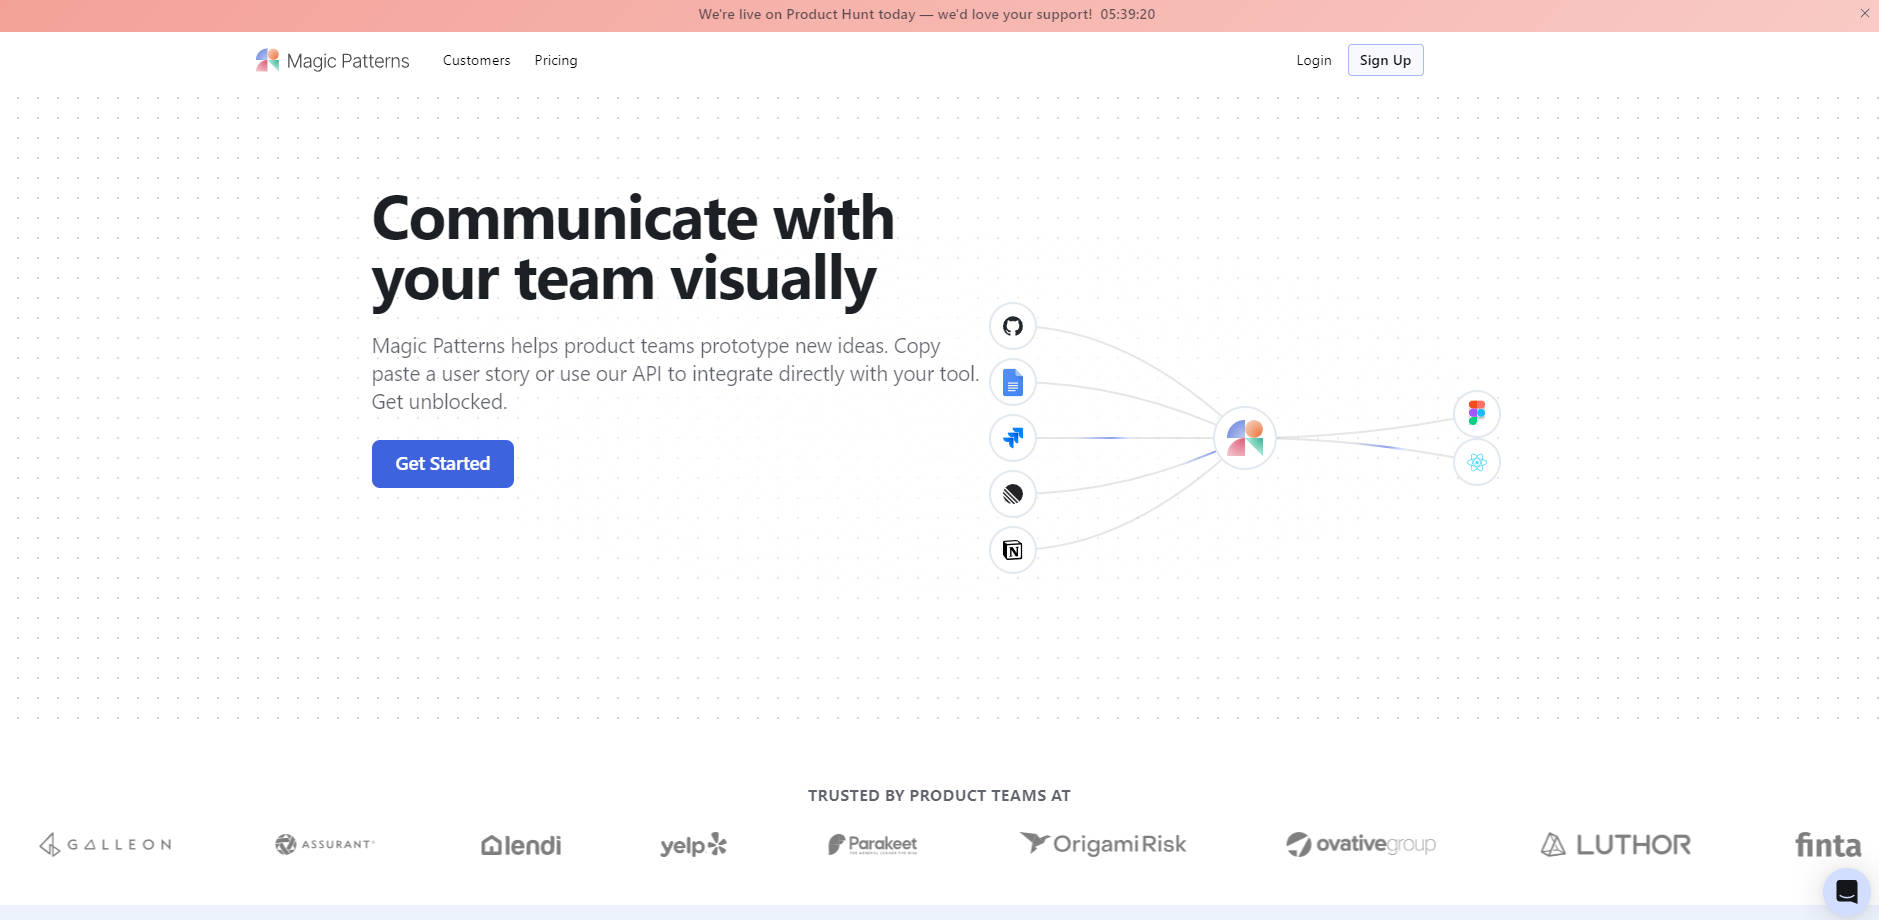The width and height of the screenshot is (1879, 920).
Task: Click the Notion icon
Action: [1012, 550]
